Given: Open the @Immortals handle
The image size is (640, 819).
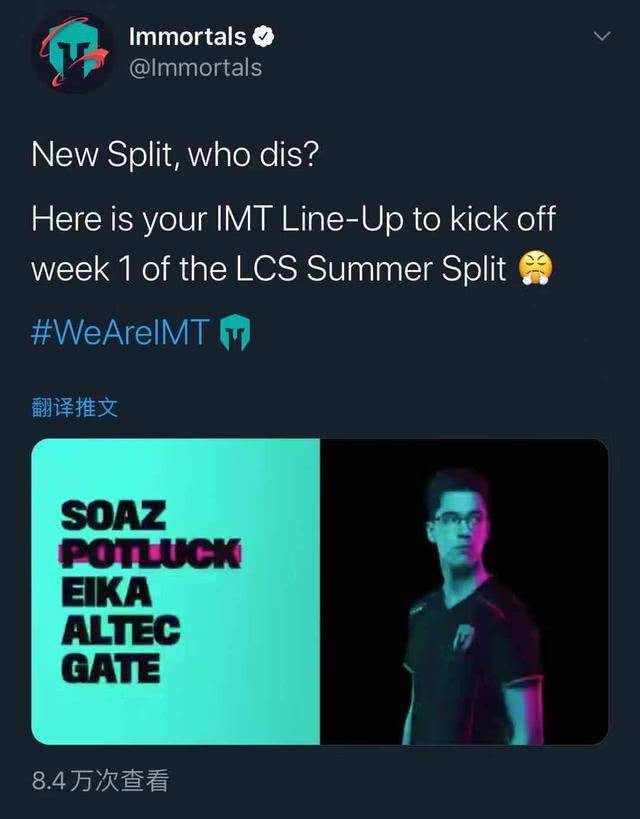Looking at the screenshot, I should (x=195, y=67).
